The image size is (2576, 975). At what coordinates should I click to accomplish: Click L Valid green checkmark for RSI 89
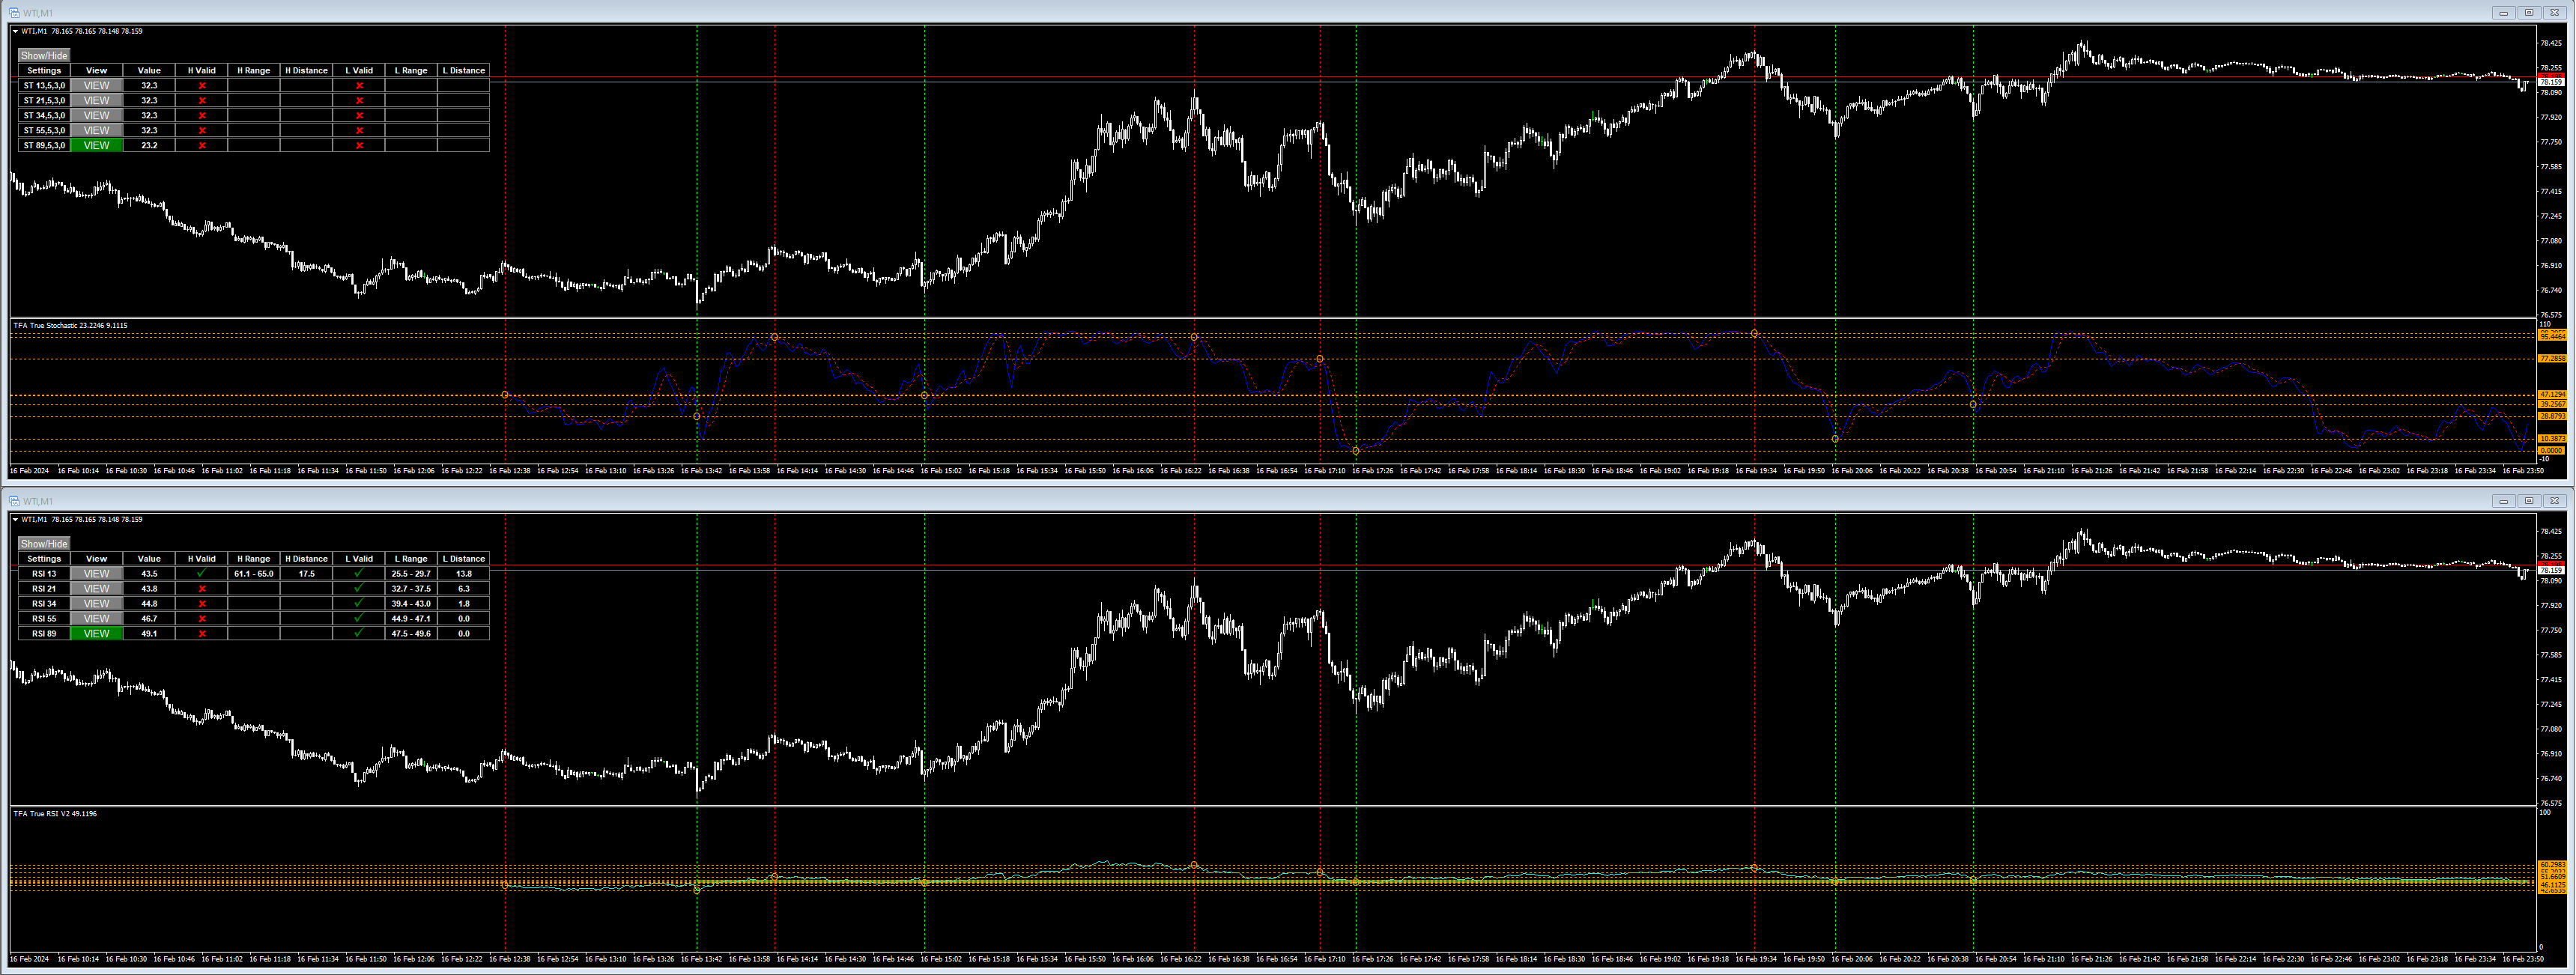click(359, 634)
